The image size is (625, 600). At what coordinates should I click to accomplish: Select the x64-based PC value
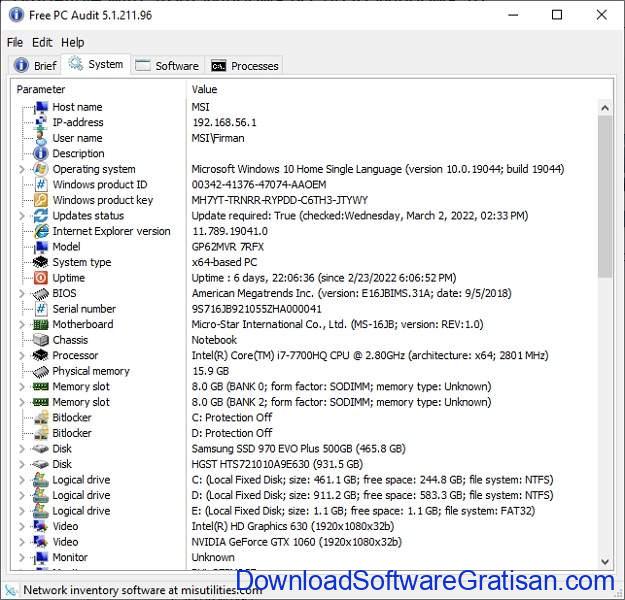pos(224,263)
